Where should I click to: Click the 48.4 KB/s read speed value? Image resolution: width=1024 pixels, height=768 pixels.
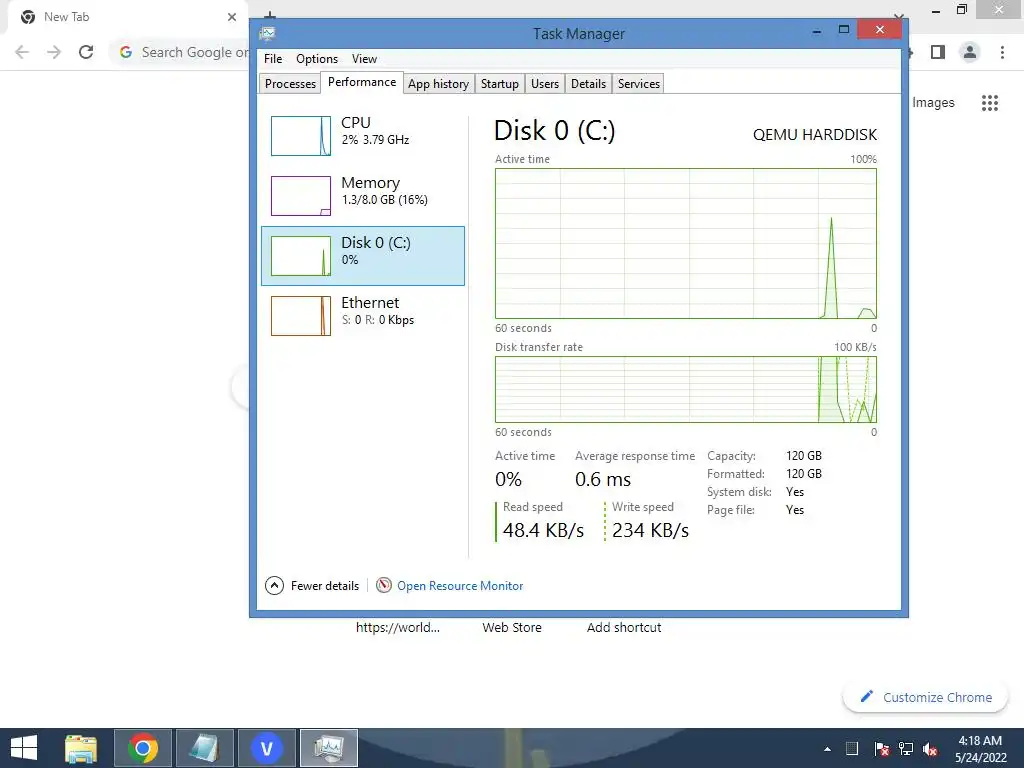coord(543,530)
